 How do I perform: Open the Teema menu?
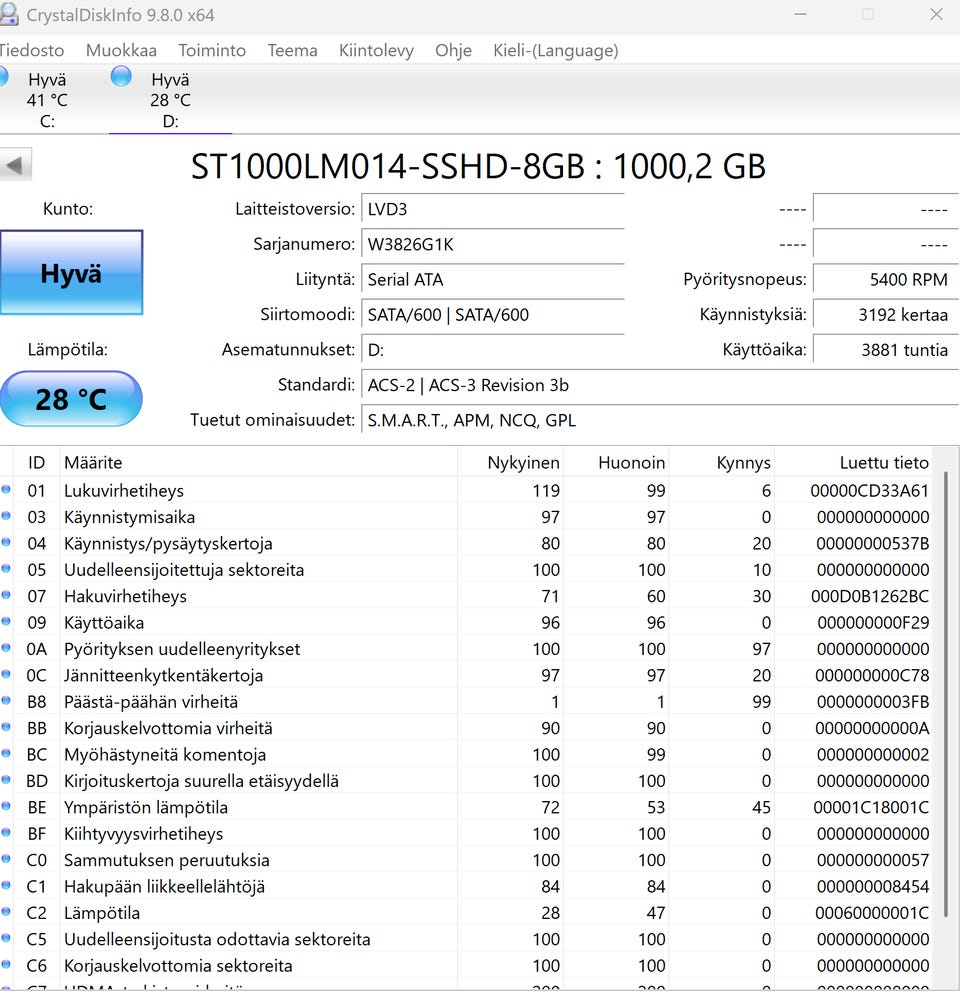[x=292, y=50]
